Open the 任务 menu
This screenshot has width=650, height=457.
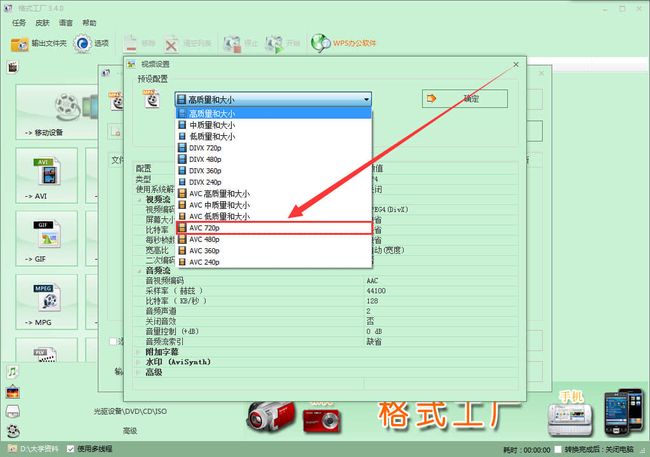19,23
